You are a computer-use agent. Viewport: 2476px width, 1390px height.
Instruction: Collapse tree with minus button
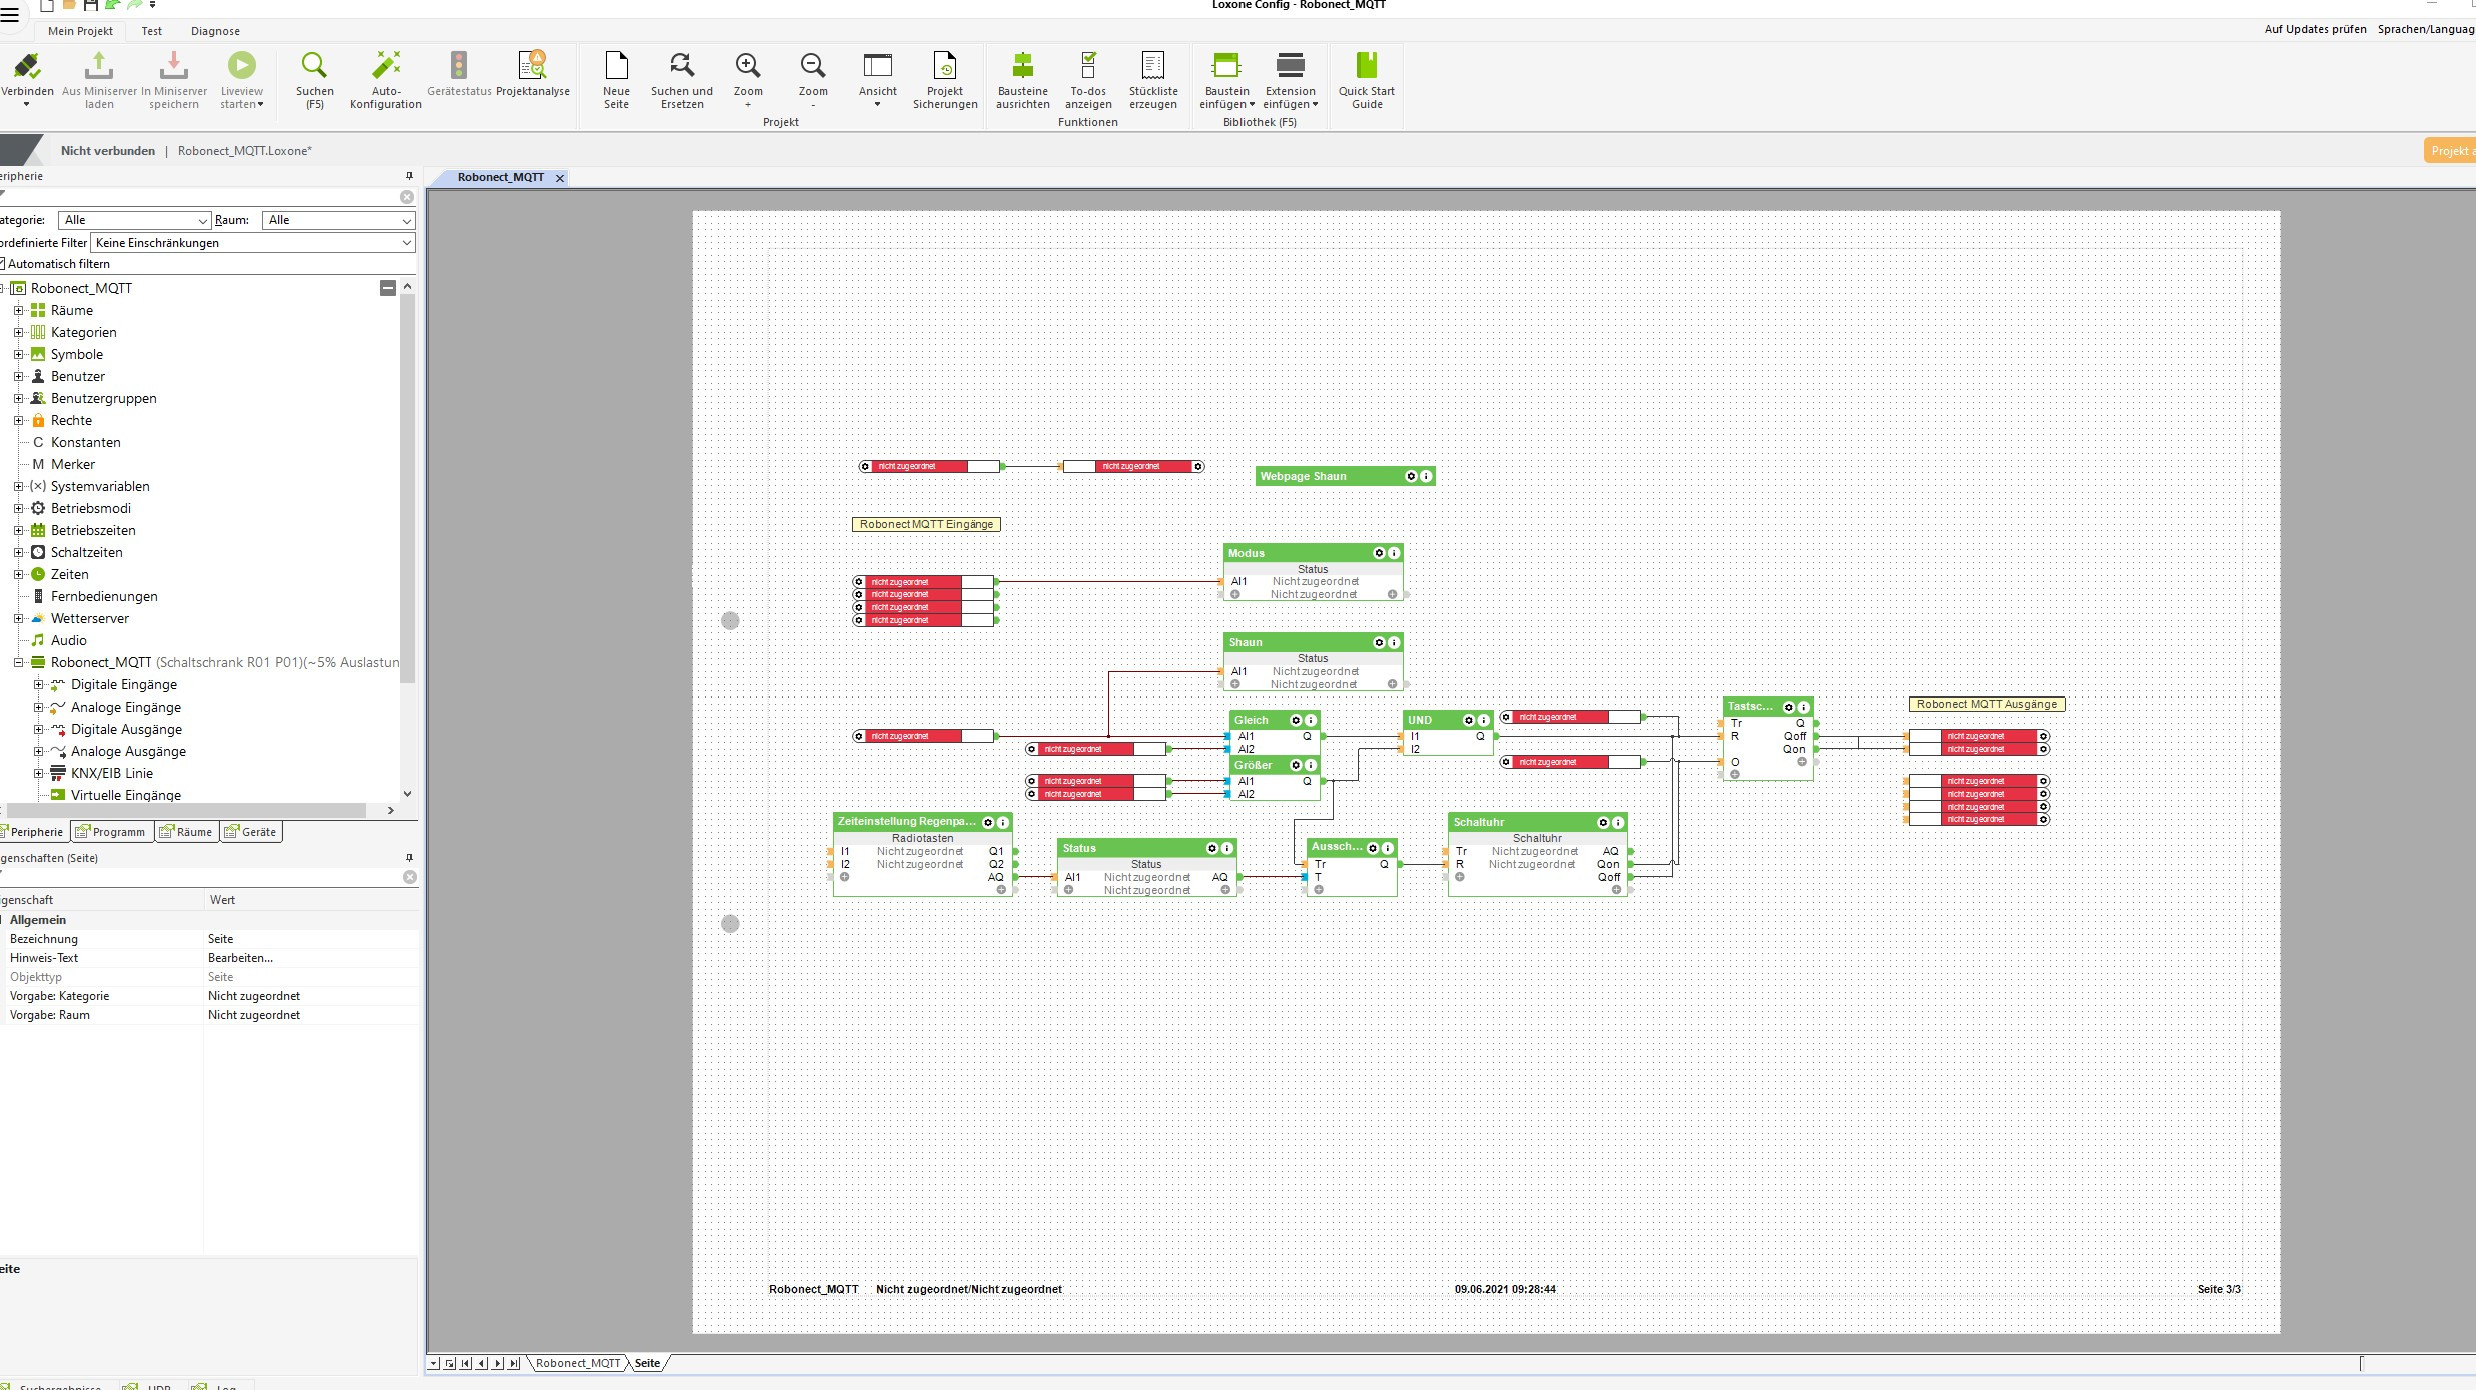pos(388,288)
